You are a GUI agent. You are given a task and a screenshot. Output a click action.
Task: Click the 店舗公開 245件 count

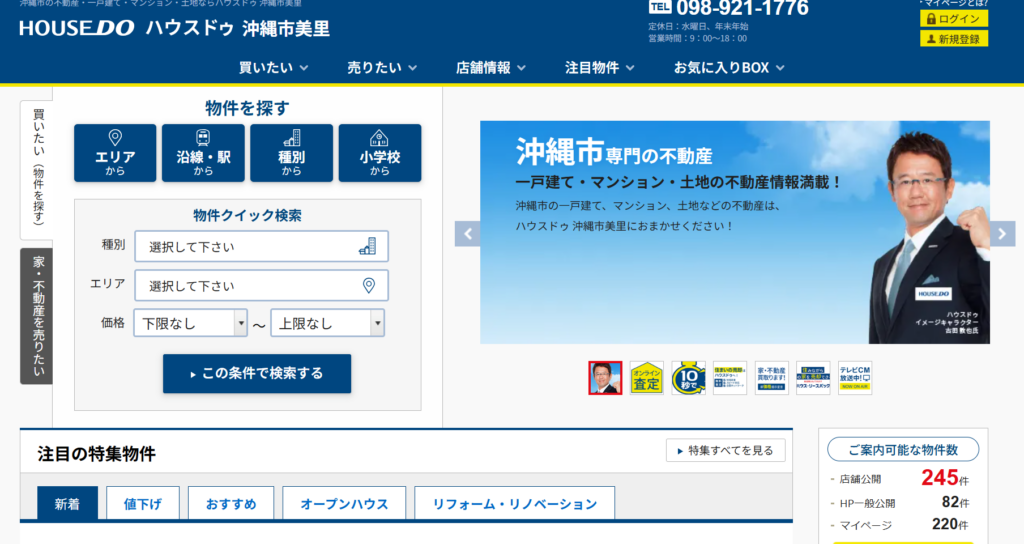click(x=899, y=479)
